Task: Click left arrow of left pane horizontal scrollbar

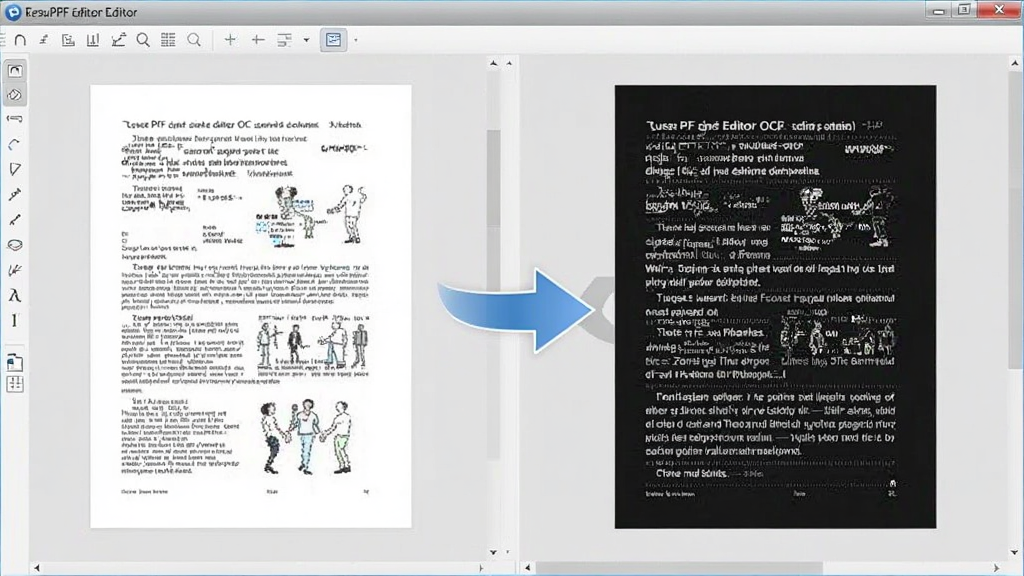Action: [x=37, y=568]
